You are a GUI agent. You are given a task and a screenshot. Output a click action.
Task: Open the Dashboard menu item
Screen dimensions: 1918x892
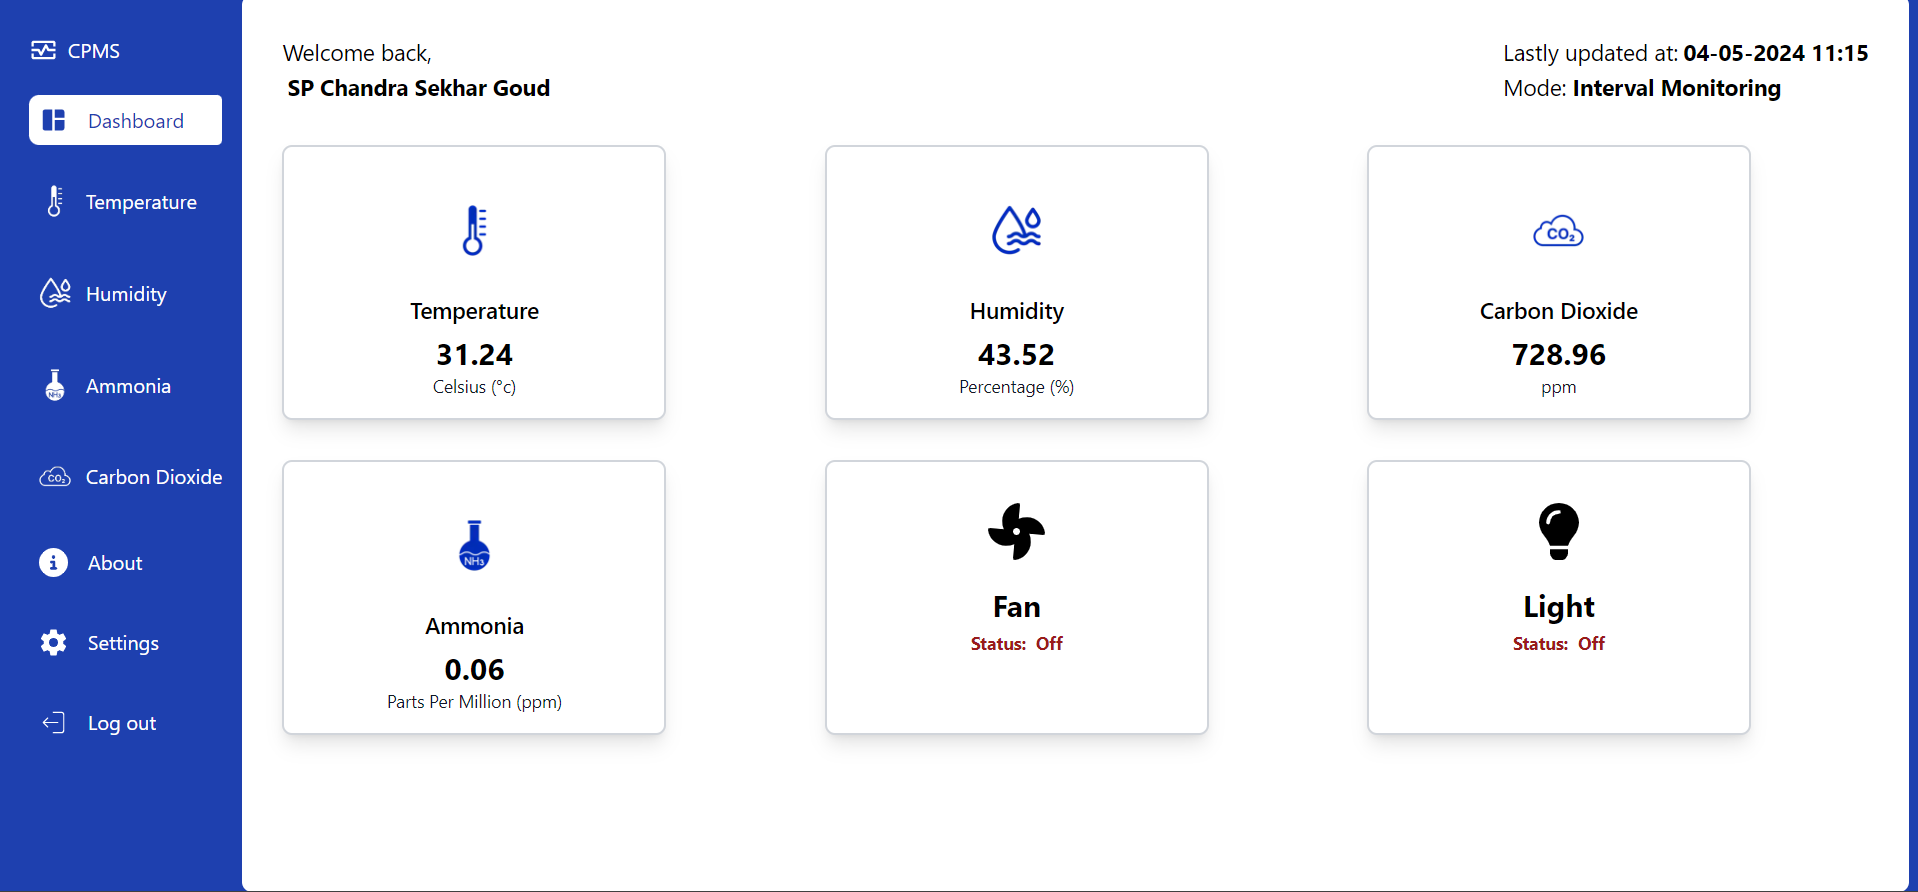[126, 120]
